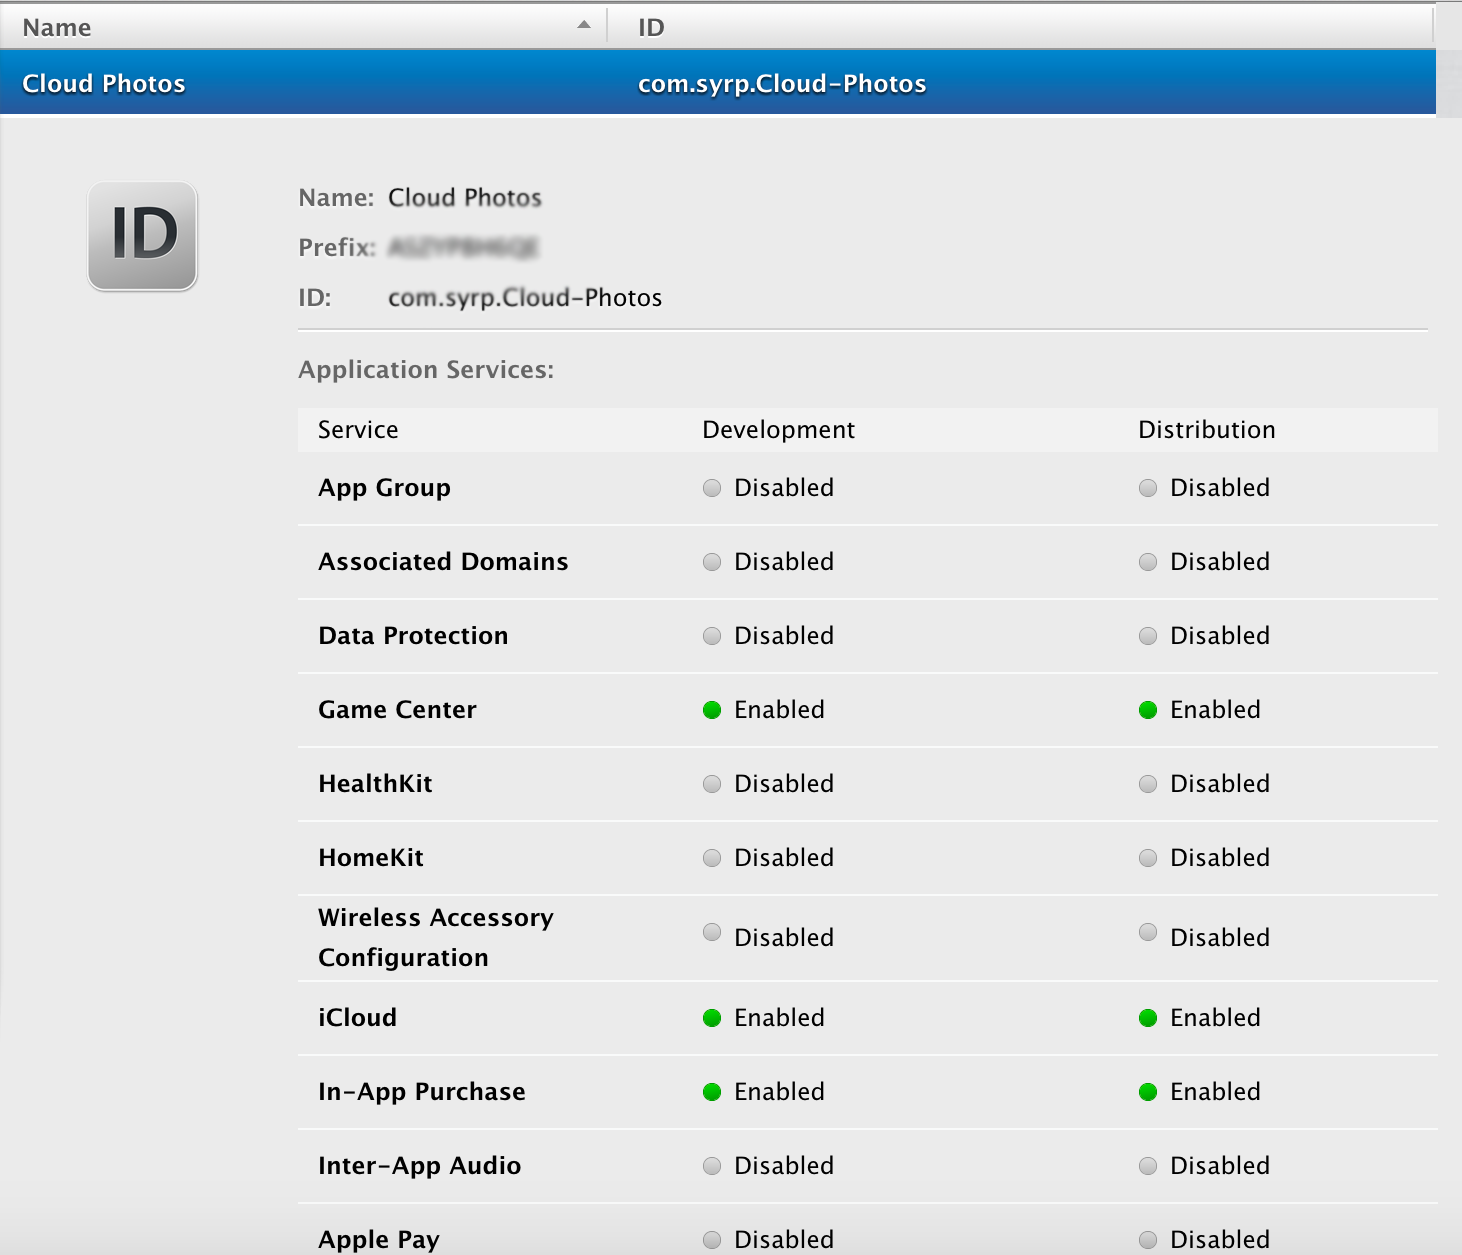Click the Wireless Accessory Configuration Development dot

coord(712,932)
